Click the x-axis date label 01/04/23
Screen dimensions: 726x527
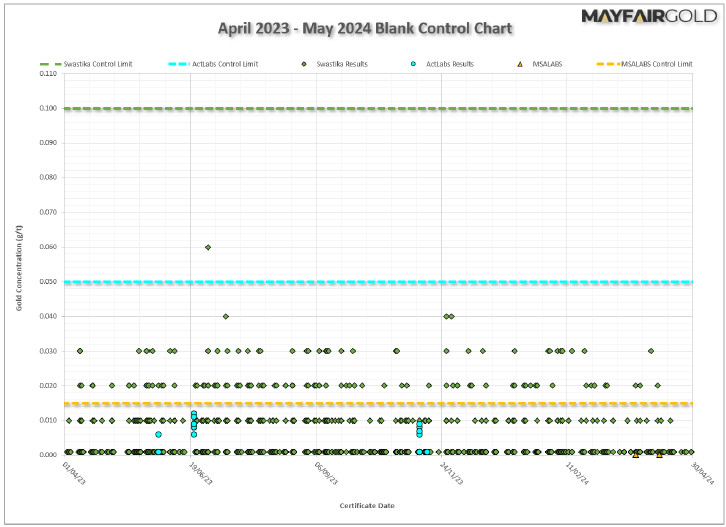[74, 473]
